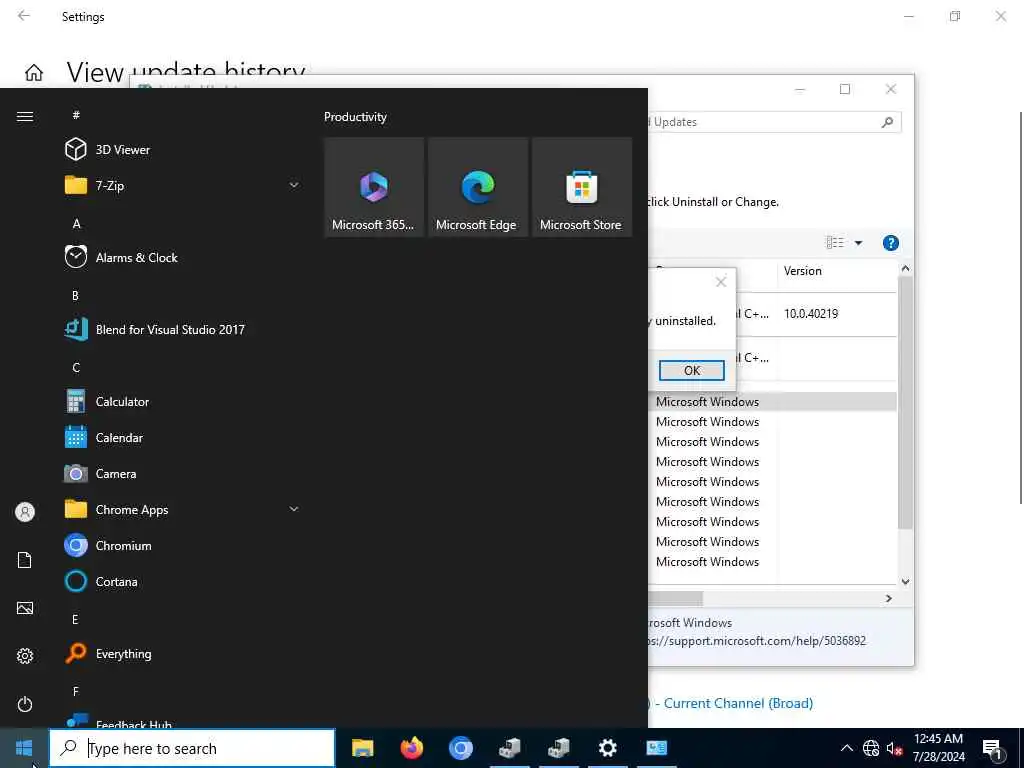Screen dimensions: 1024x768
Task: Open 3D Viewer from Start menu
Action: [x=182, y=150]
